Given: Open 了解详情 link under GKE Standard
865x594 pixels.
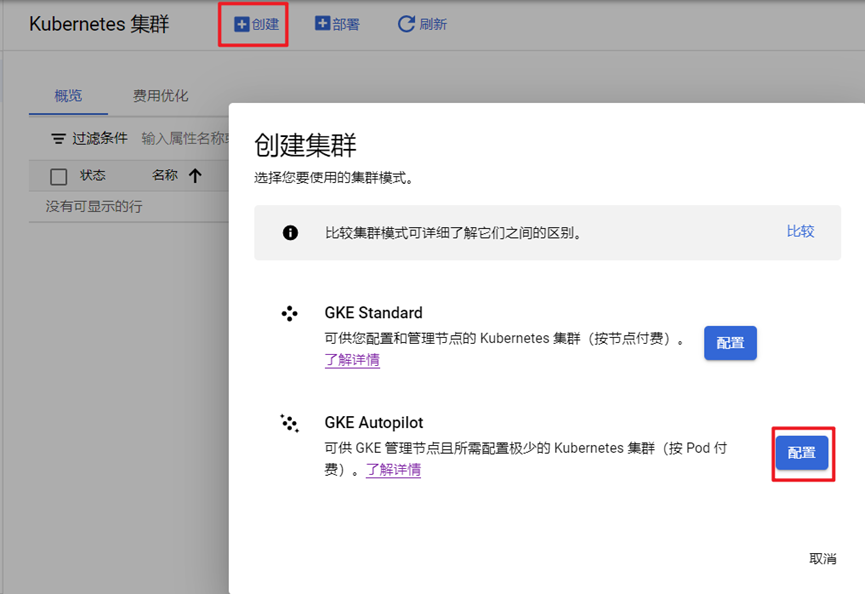Looking at the screenshot, I should tap(353, 360).
